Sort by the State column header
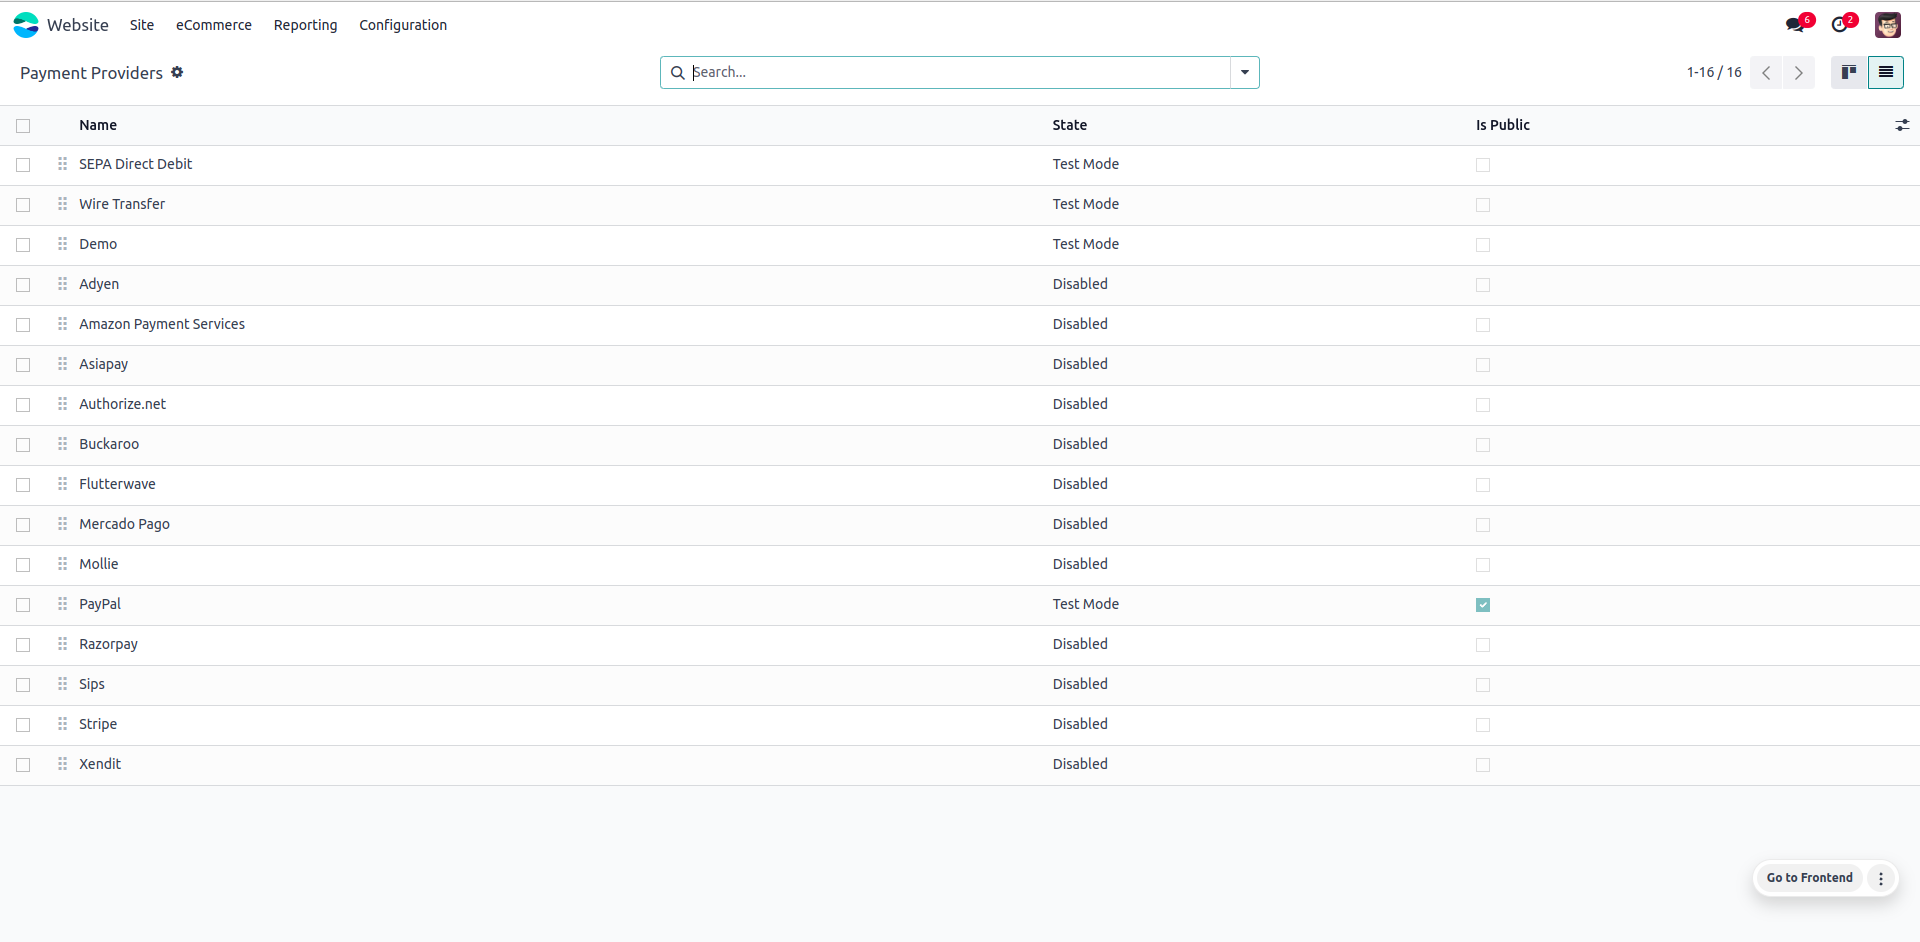The width and height of the screenshot is (1920, 942). click(x=1070, y=125)
